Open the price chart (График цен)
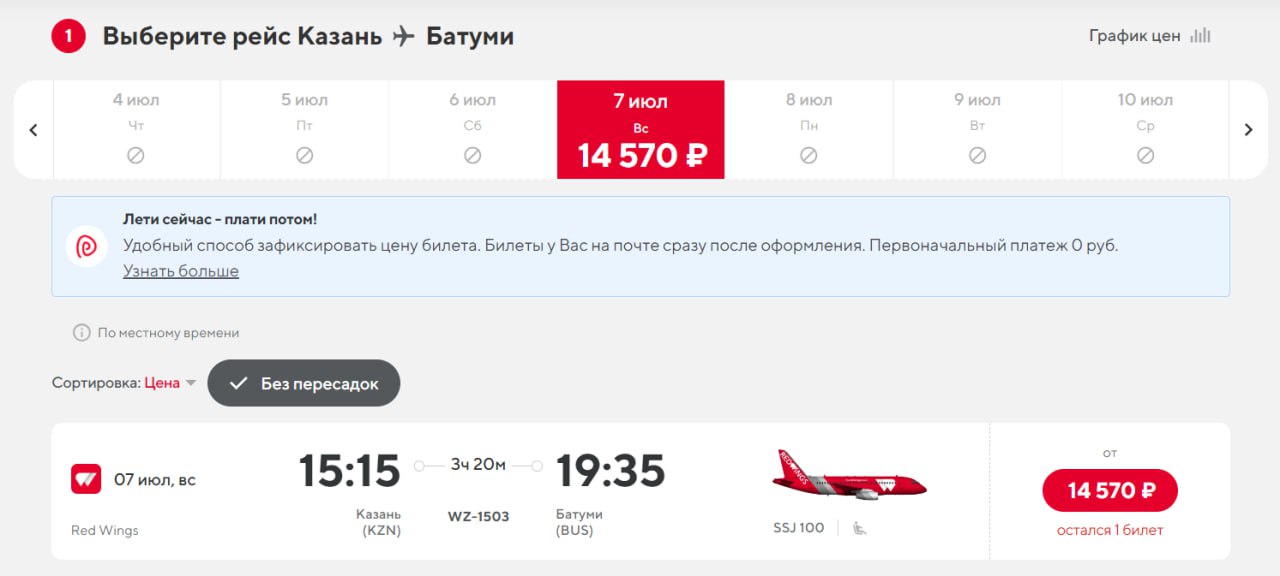Screen dimensions: 1280x576 [1149, 36]
